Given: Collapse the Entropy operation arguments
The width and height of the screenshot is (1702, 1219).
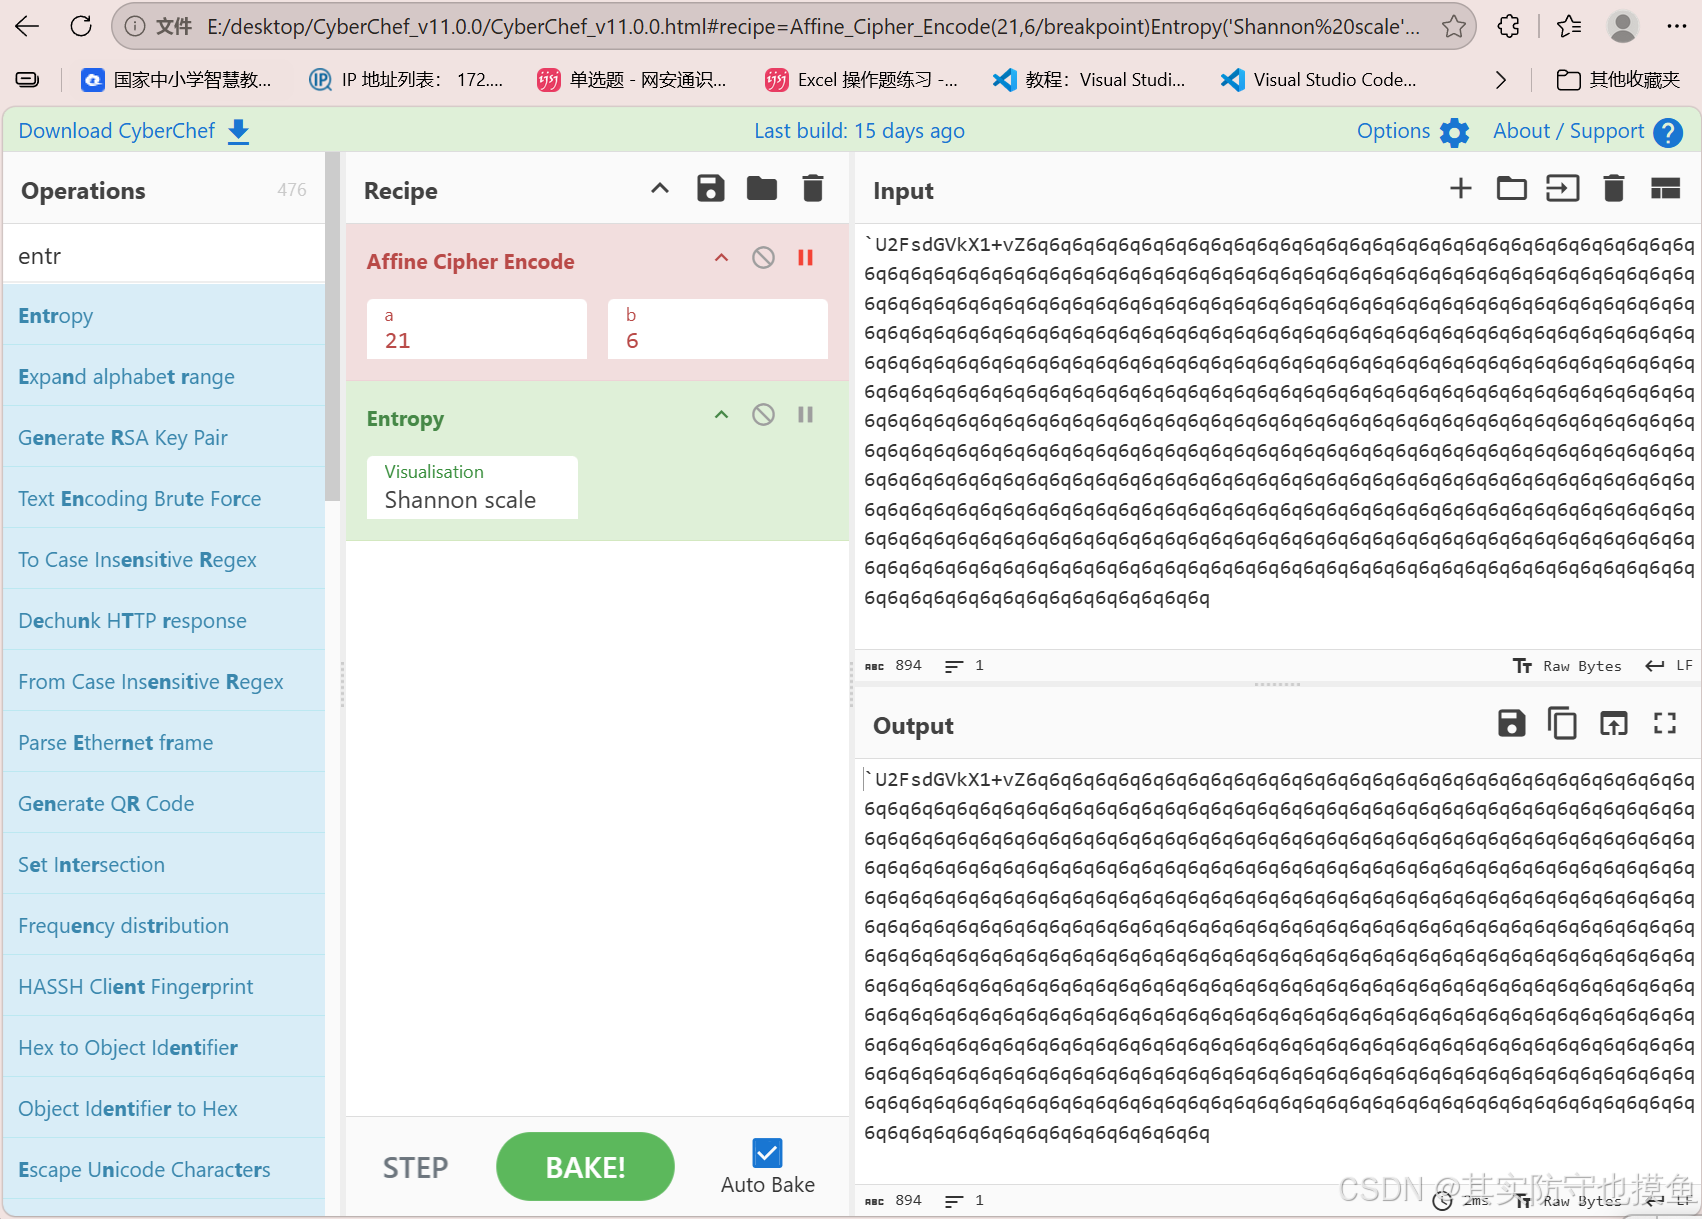Looking at the screenshot, I should 721,415.
